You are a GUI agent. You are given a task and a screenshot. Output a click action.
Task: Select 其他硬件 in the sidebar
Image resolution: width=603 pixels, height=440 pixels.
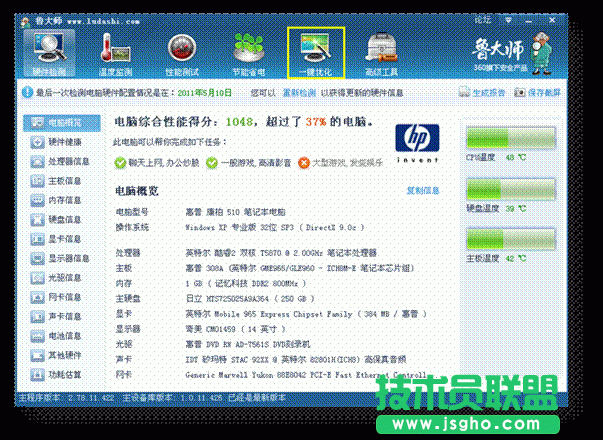pyautogui.click(x=57, y=355)
